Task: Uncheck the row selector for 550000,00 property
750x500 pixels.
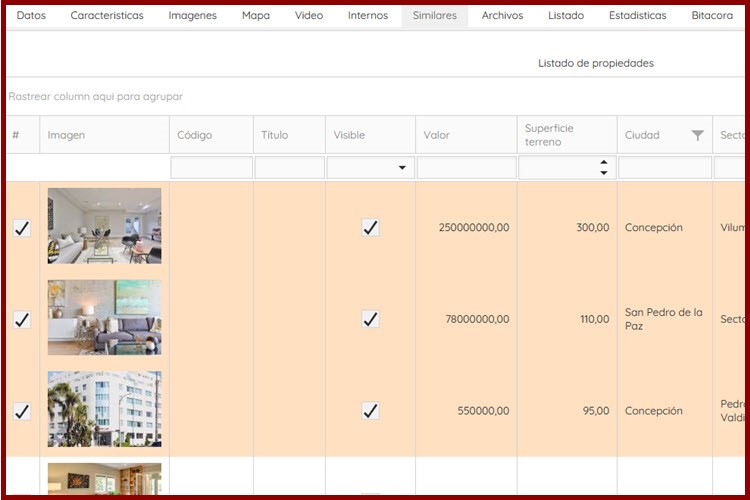Action: coord(22,411)
